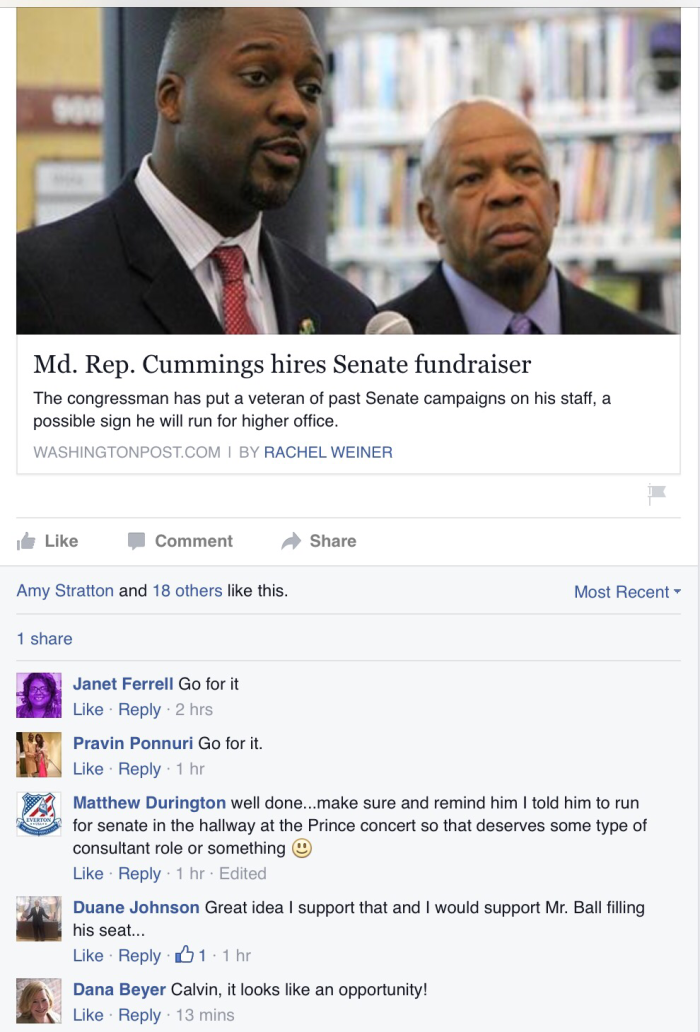This screenshot has width=700, height=1032.
Task: Click thumbs-up count on Duane Johnson's comment
Action: [x=191, y=955]
